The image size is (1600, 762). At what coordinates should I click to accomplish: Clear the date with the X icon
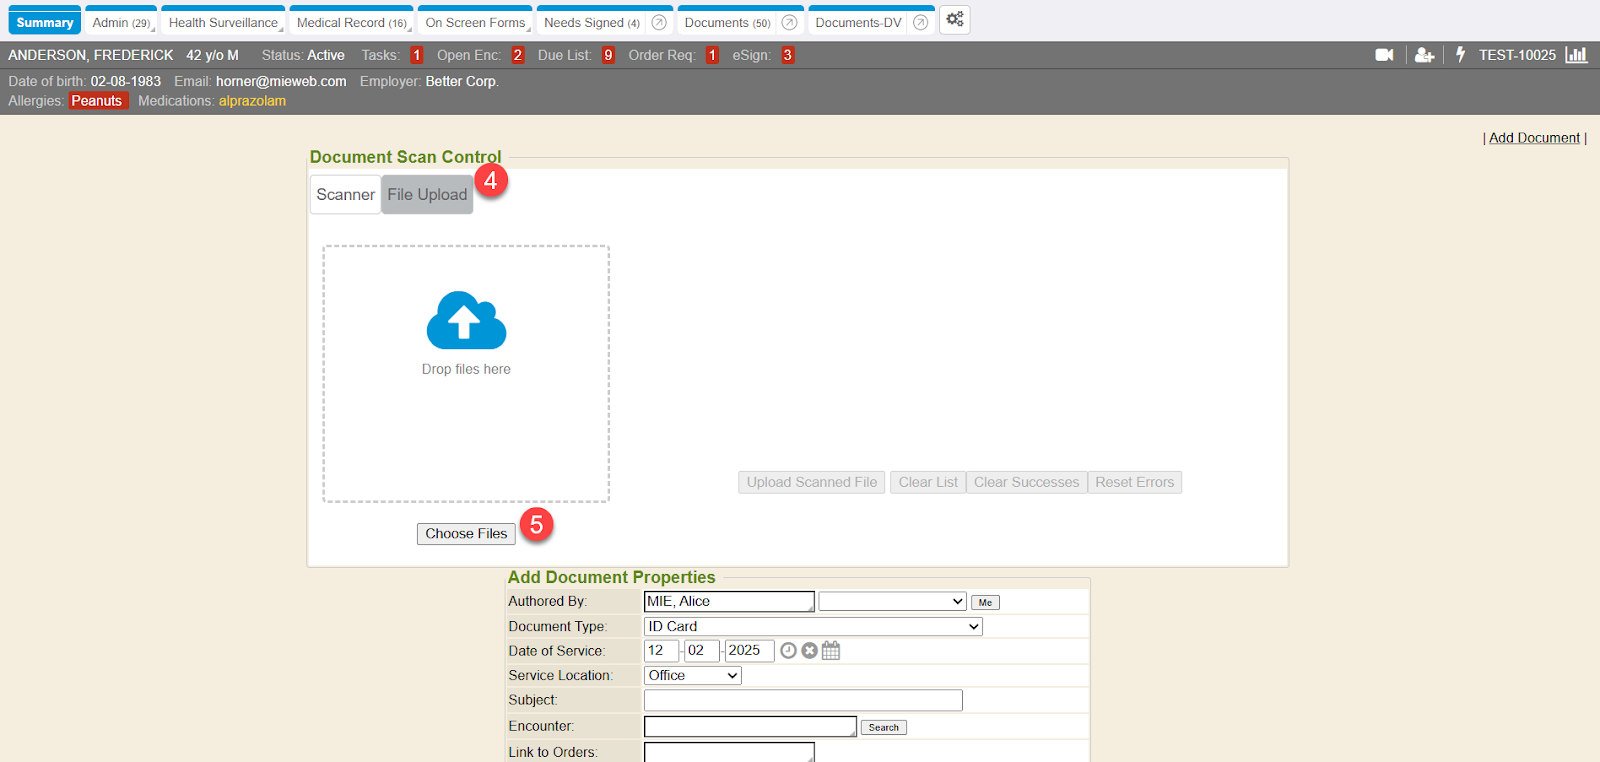[x=810, y=651]
